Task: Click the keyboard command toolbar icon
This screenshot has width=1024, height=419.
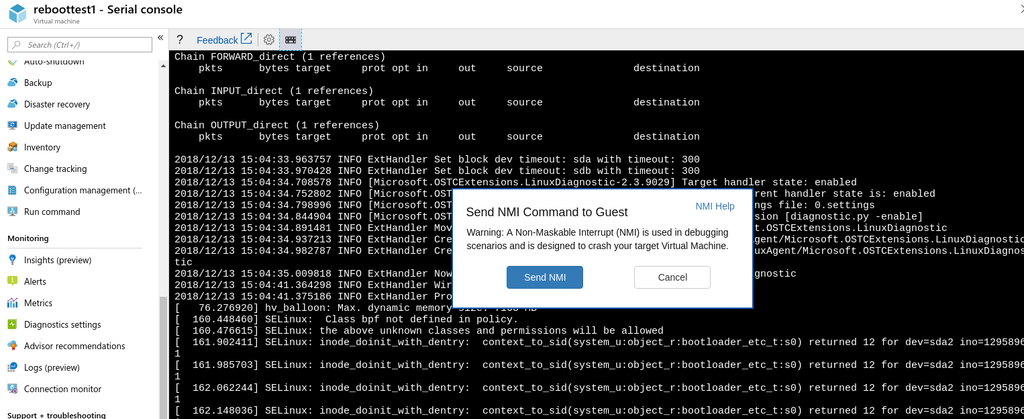Action: click(291, 40)
